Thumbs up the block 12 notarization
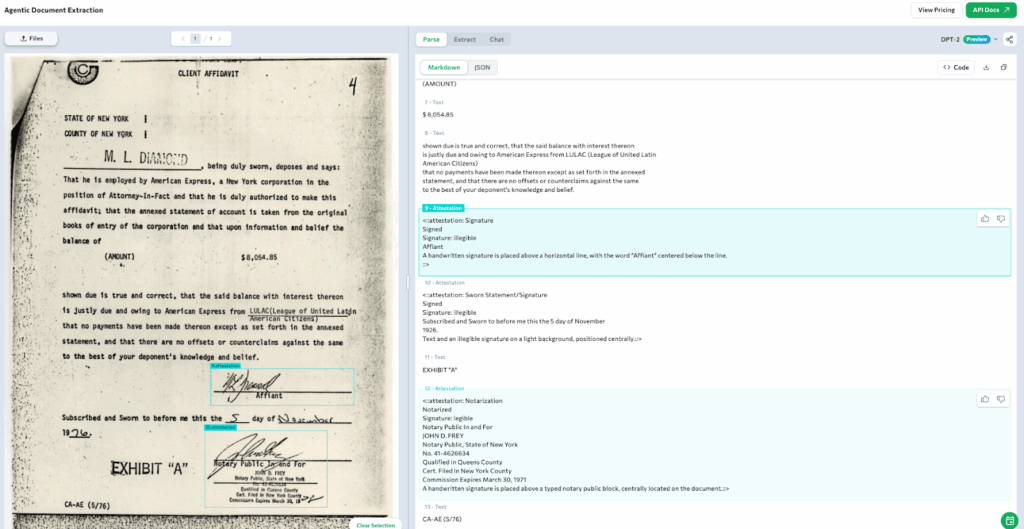Viewport: 1024px width, 529px height. [x=985, y=399]
